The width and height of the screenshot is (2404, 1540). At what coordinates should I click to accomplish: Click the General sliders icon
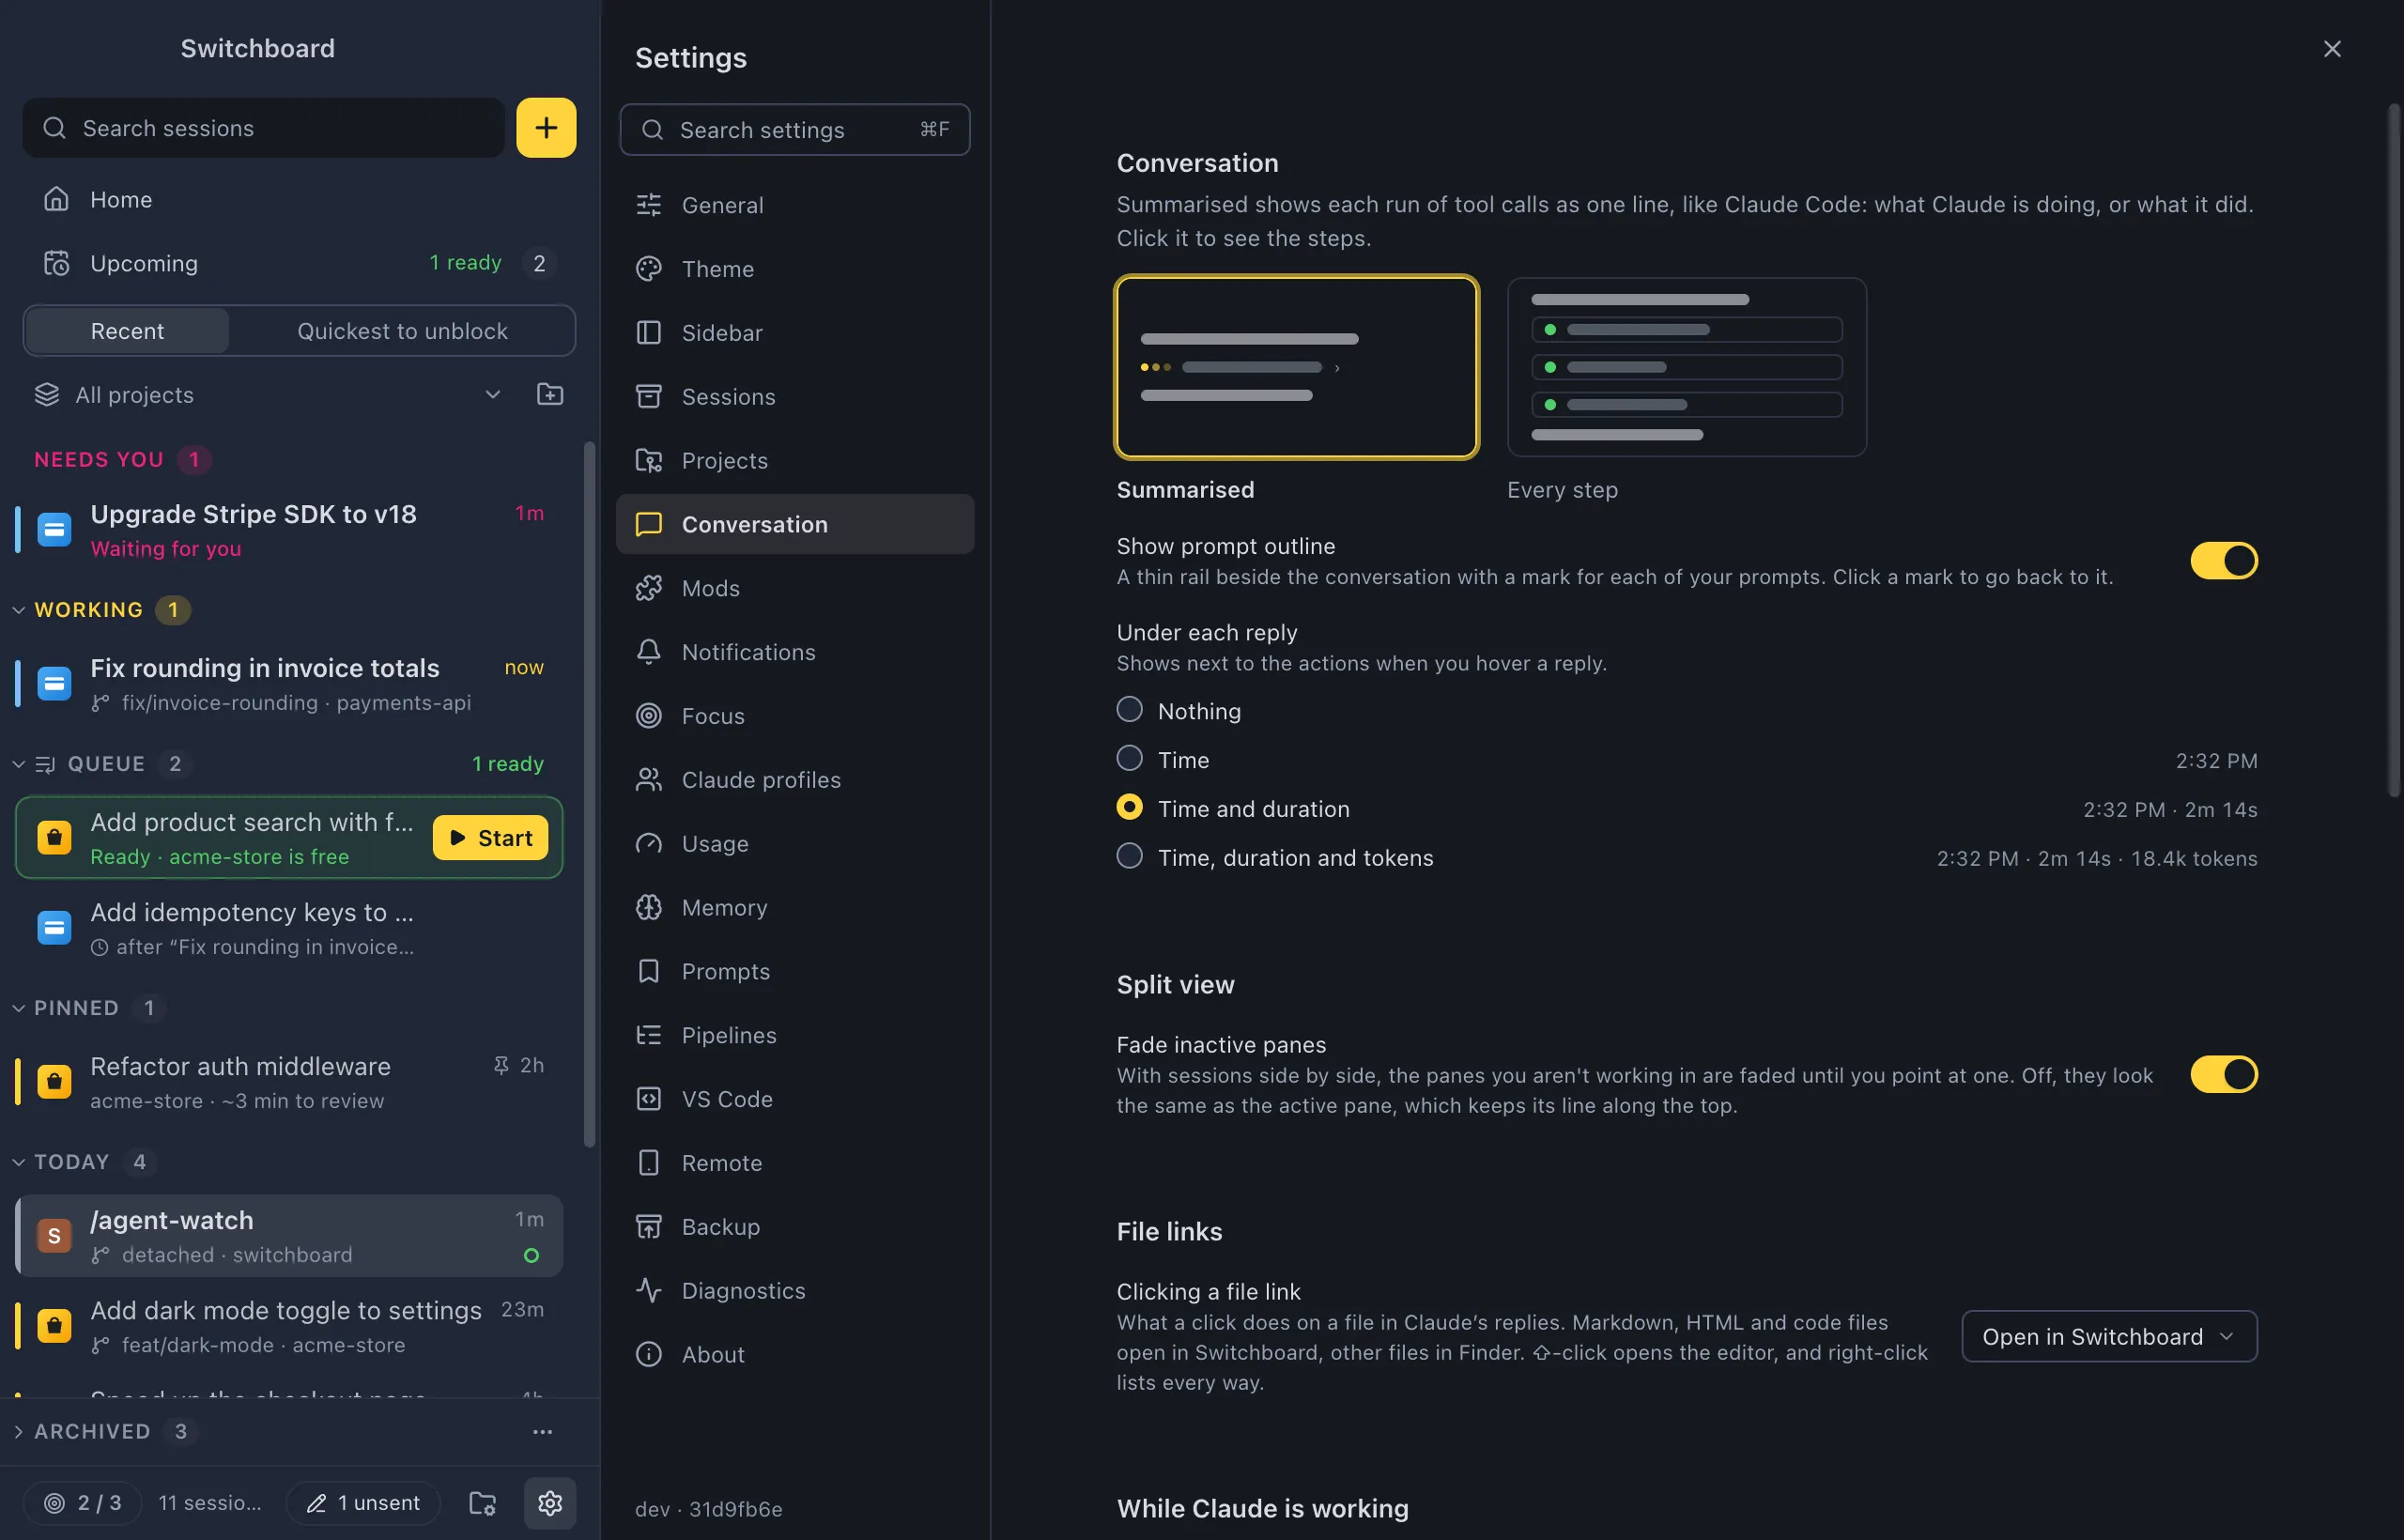pos(649,205)
